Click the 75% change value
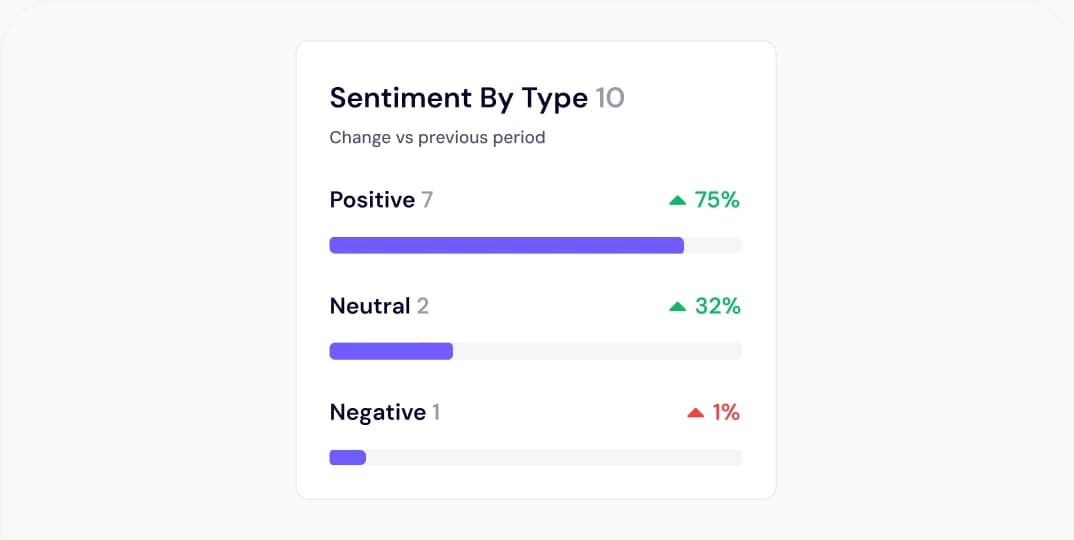The height and width of the screenshot is (540, 1074). (717, 200)
